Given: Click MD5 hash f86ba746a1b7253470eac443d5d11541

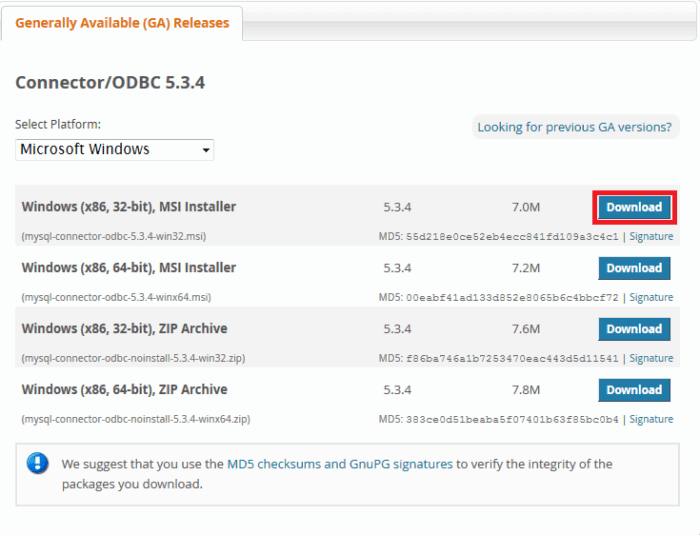Looking at the screenshot, I should (x=512, y=358).
